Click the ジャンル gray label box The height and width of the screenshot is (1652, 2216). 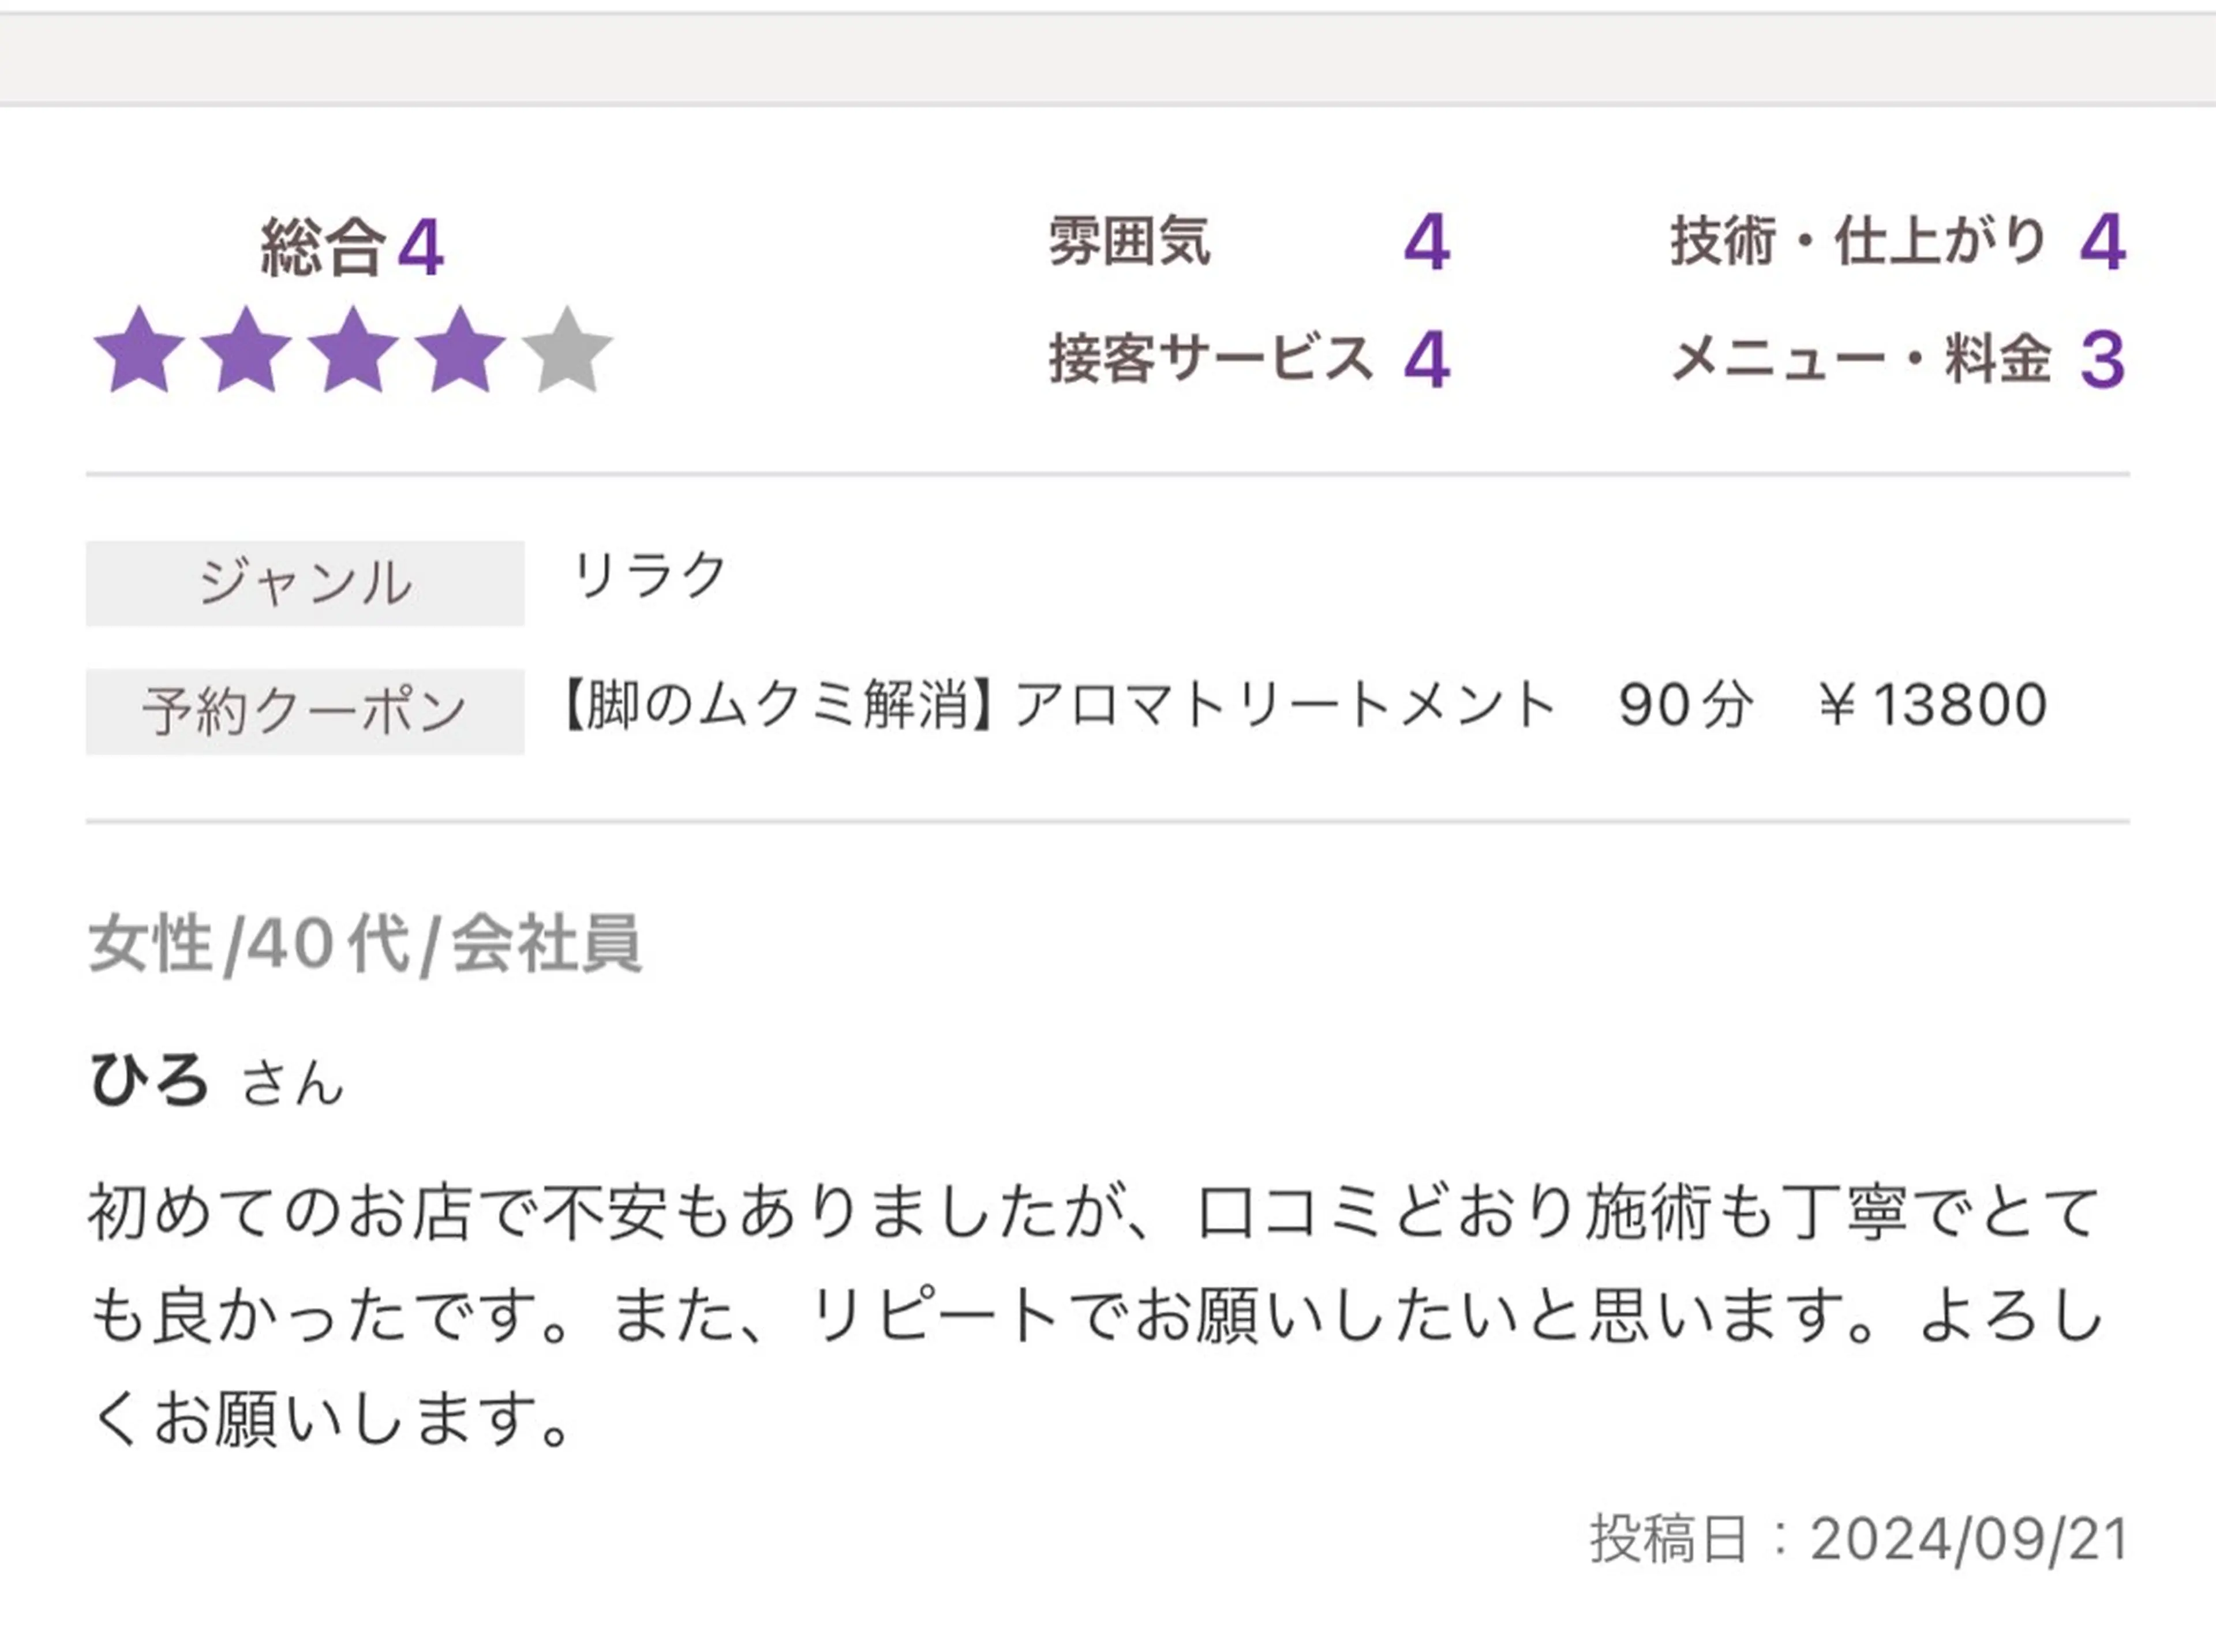tap(305, 583)
